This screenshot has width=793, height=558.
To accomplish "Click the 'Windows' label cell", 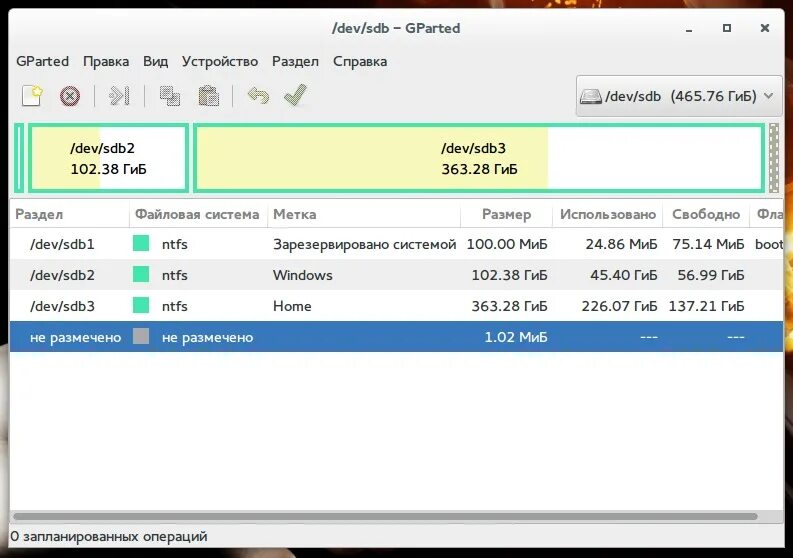I will (302, 275).
